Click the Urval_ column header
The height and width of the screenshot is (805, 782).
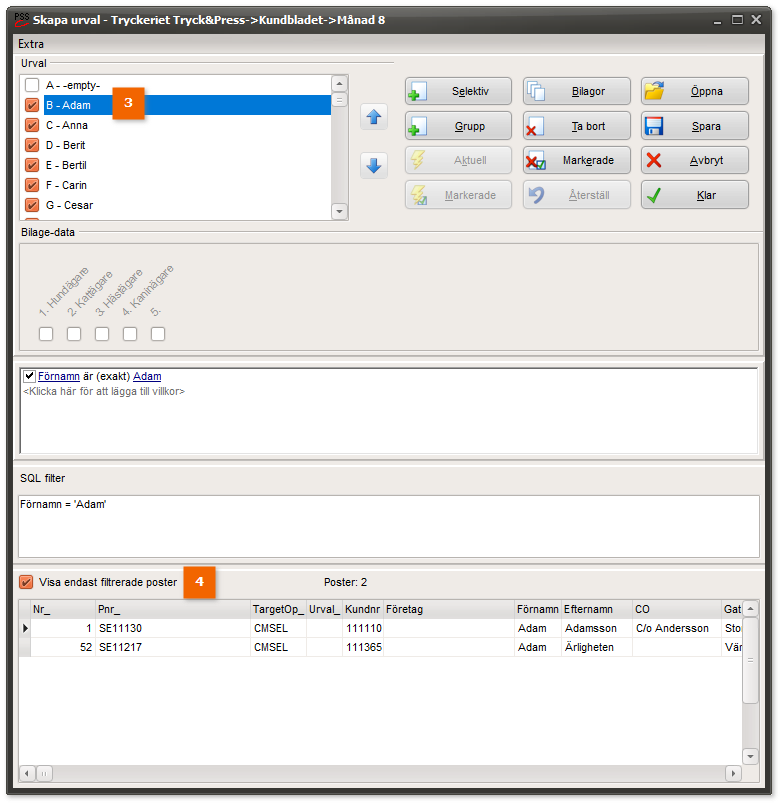point(324,609)
